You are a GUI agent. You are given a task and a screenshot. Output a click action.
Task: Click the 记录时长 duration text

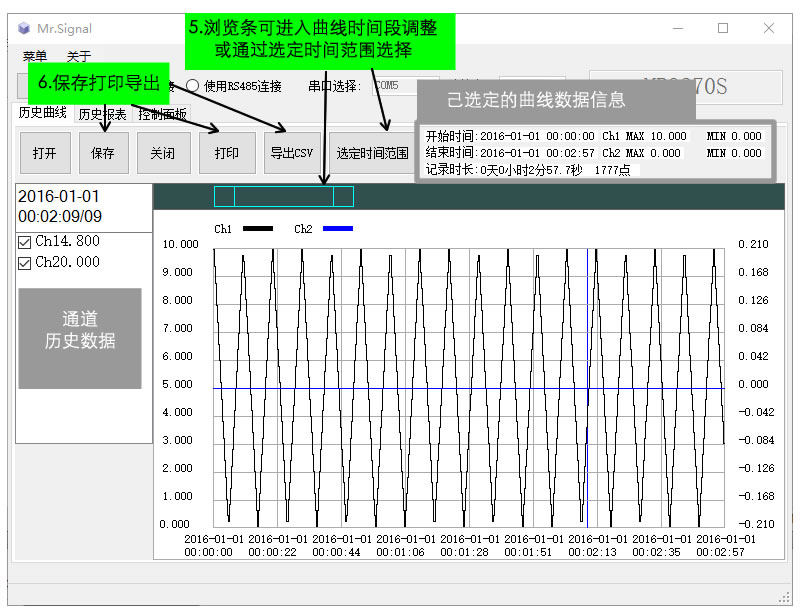(504, 170)
